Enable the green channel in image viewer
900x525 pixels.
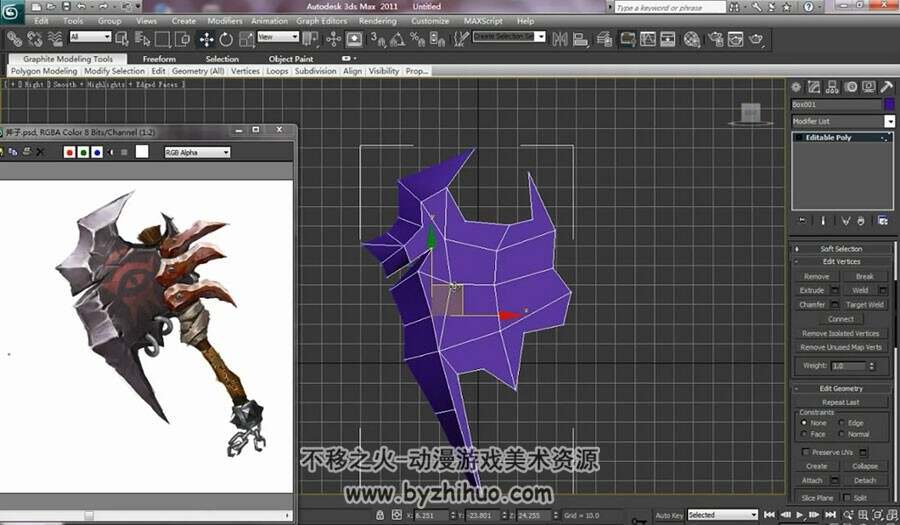[83, 152]
